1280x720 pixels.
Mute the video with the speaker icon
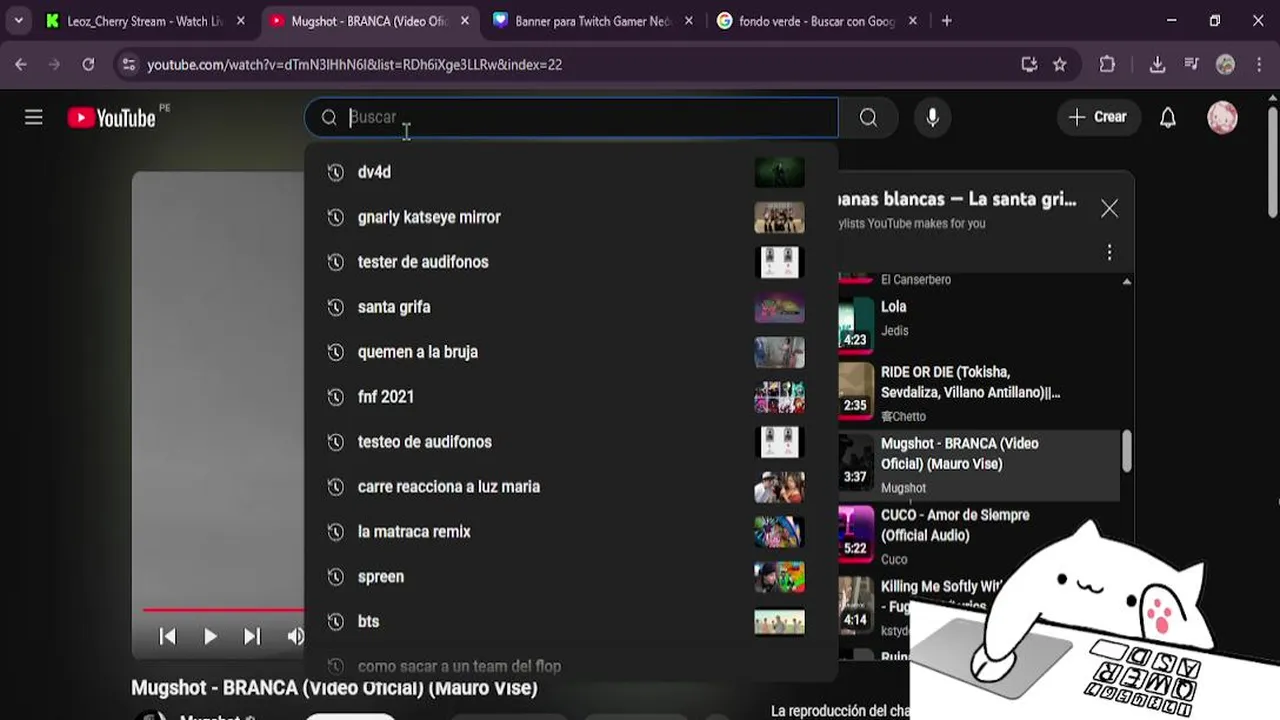(x=295, y=636)
